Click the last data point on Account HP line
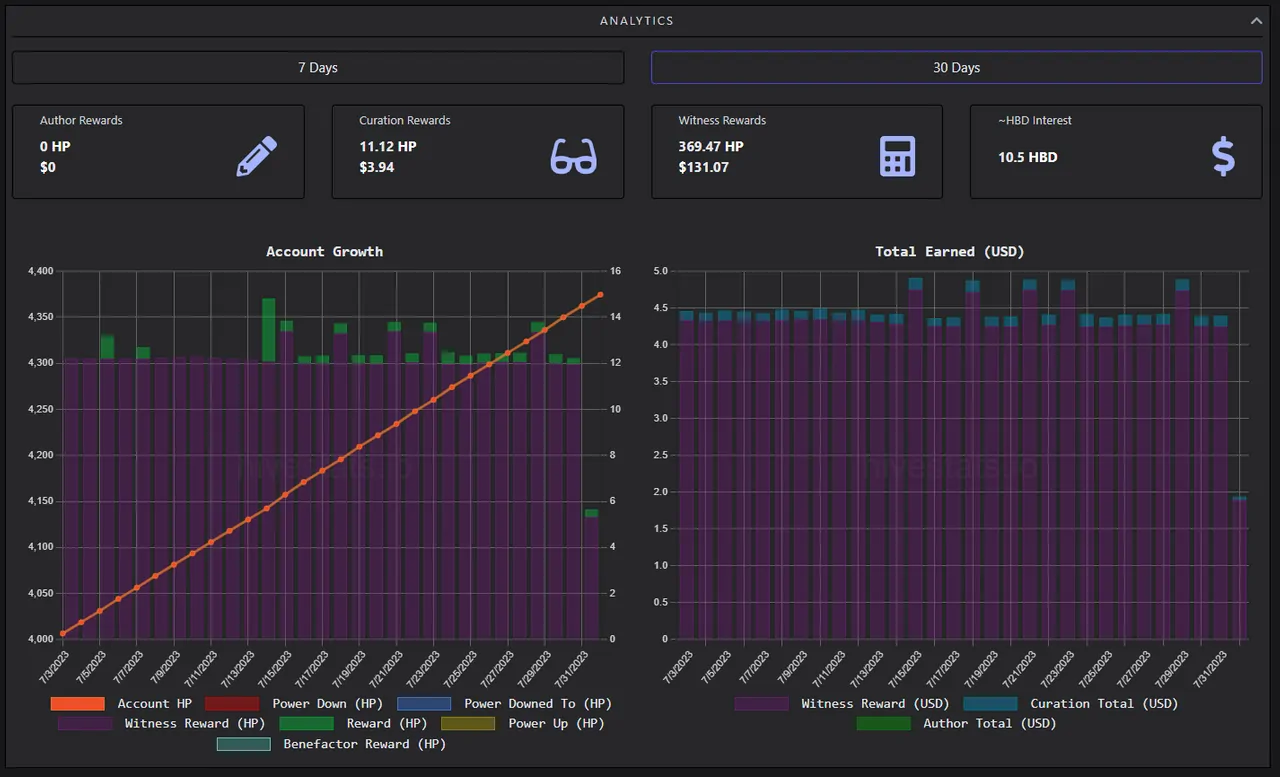Viewport: 1280px width, 777px height. (600, 295)
